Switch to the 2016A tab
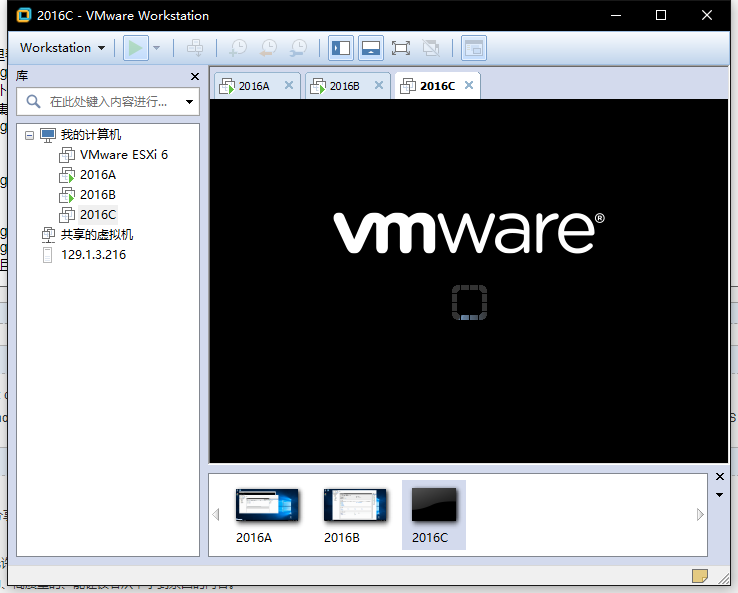Screen dimensions: 738x593 pos(253,86)
